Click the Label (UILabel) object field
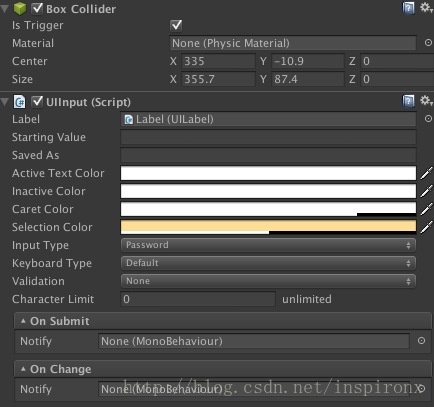 click(268, 119)
